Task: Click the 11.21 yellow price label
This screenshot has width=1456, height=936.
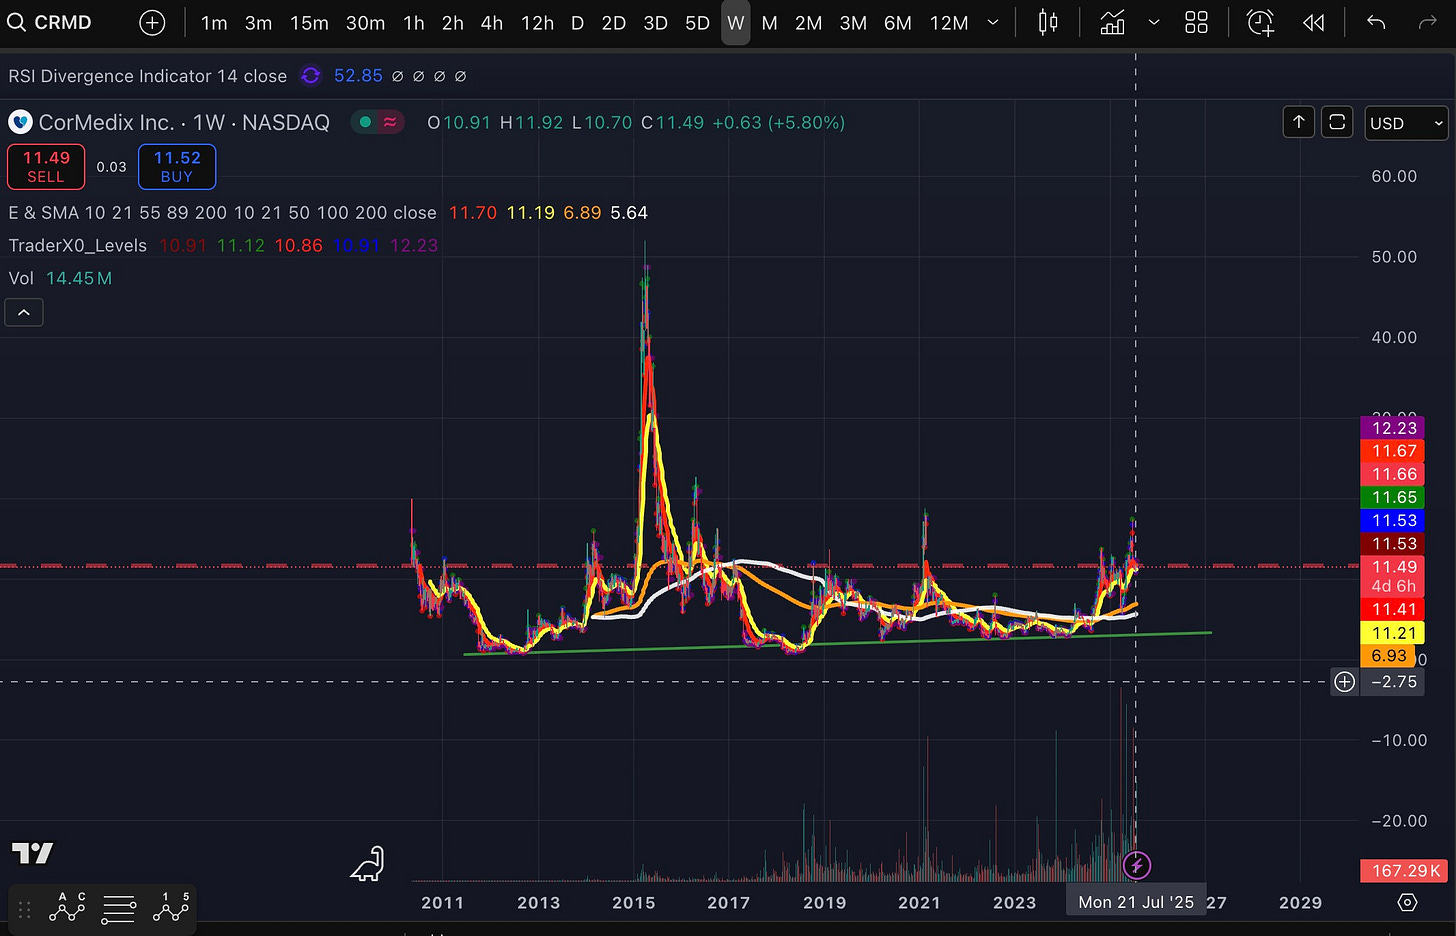Action: click(1393, 633)
